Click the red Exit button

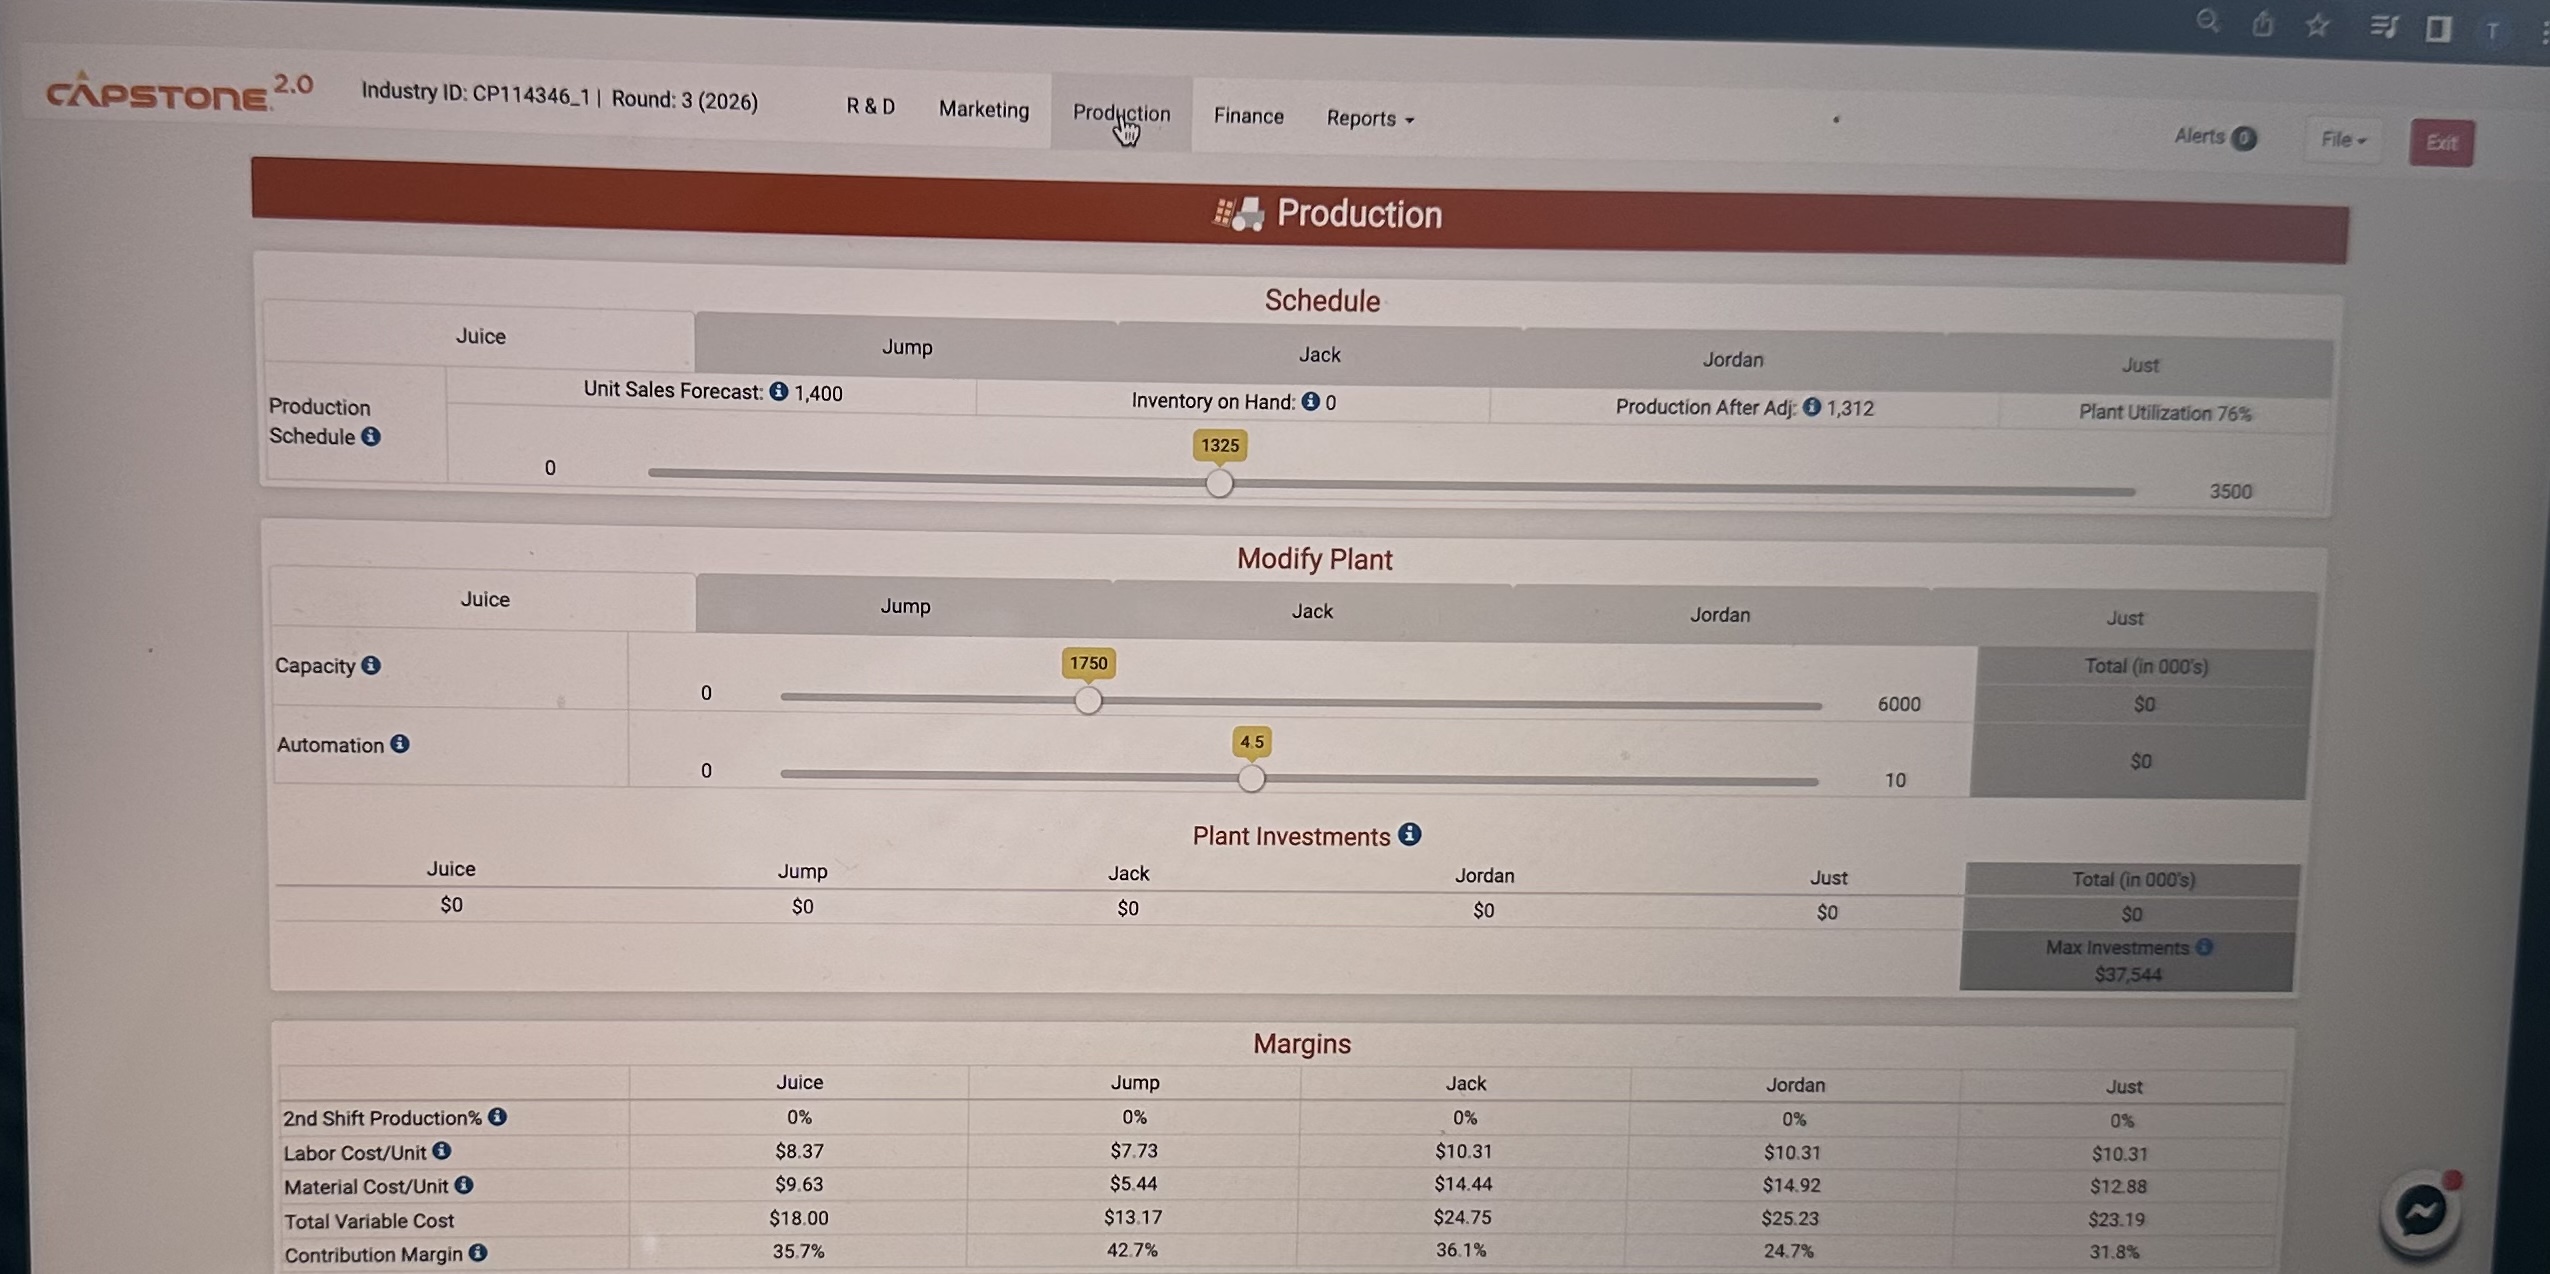2440,143
